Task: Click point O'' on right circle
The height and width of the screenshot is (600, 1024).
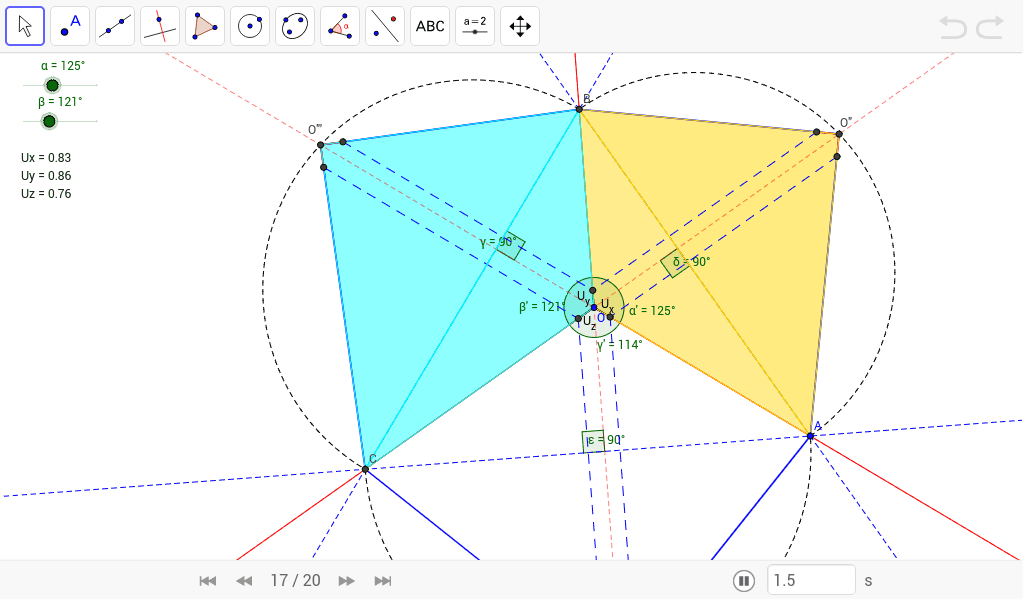Action: click(x=839, y=134)
